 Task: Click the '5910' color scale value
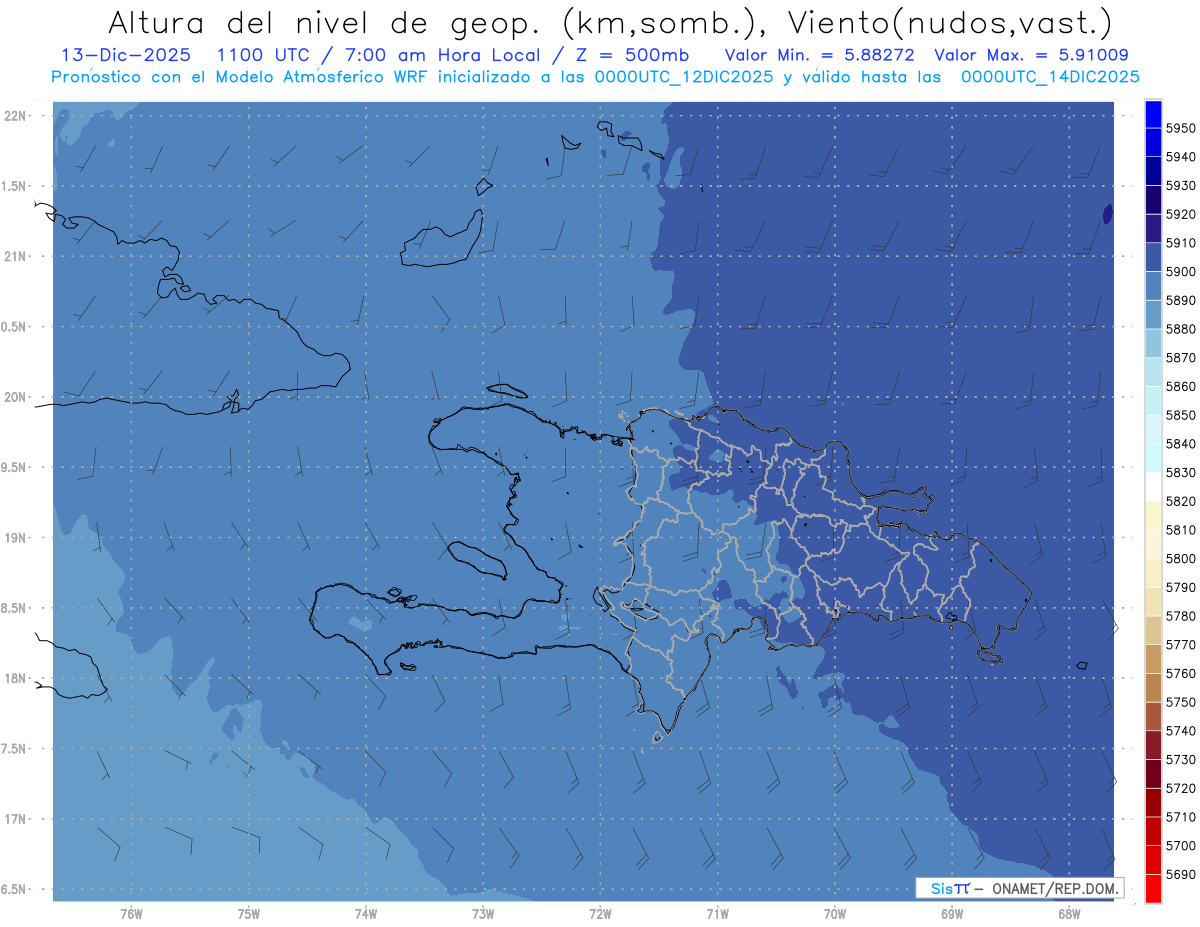click(1181, 243)
